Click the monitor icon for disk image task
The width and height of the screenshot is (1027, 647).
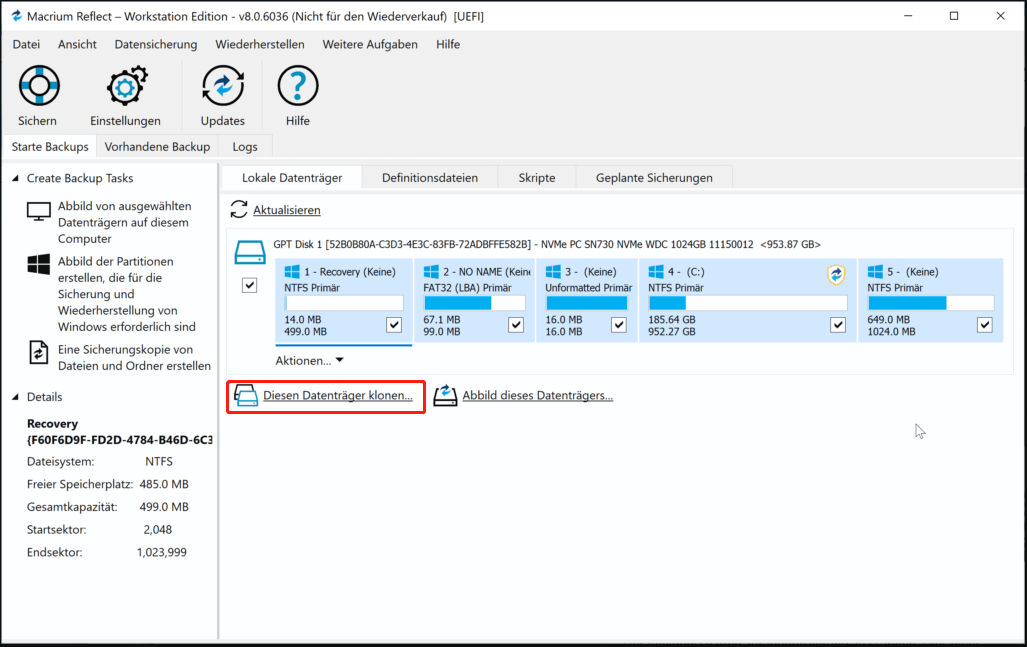[x=39, y=212]
